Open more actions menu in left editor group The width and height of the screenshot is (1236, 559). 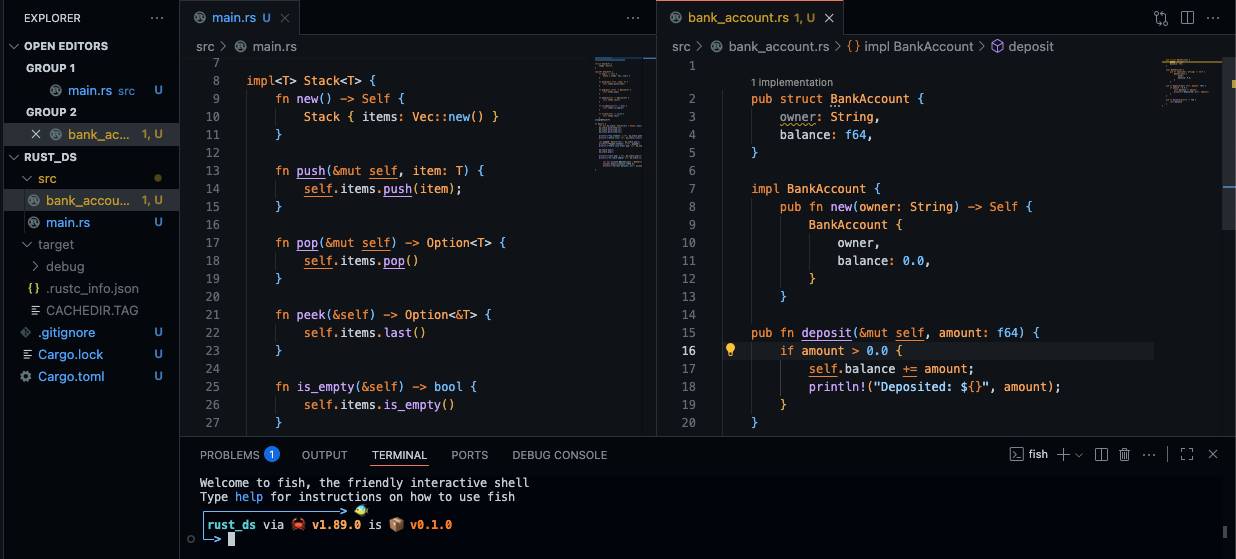pos(633,18)
